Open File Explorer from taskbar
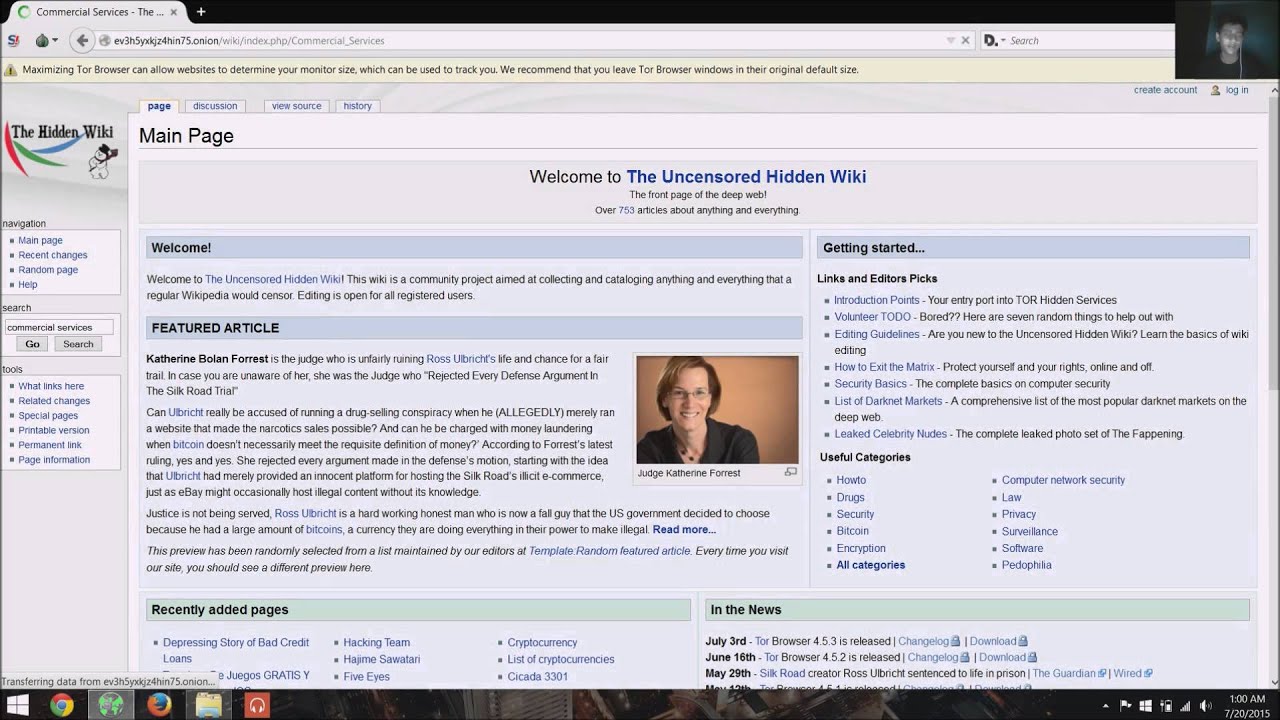Screen dimensions: 1280x720 coord(208,705)
